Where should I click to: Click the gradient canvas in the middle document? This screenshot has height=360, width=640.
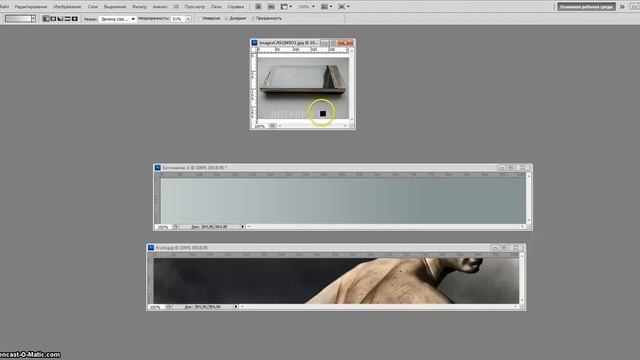tap(343, 201)
